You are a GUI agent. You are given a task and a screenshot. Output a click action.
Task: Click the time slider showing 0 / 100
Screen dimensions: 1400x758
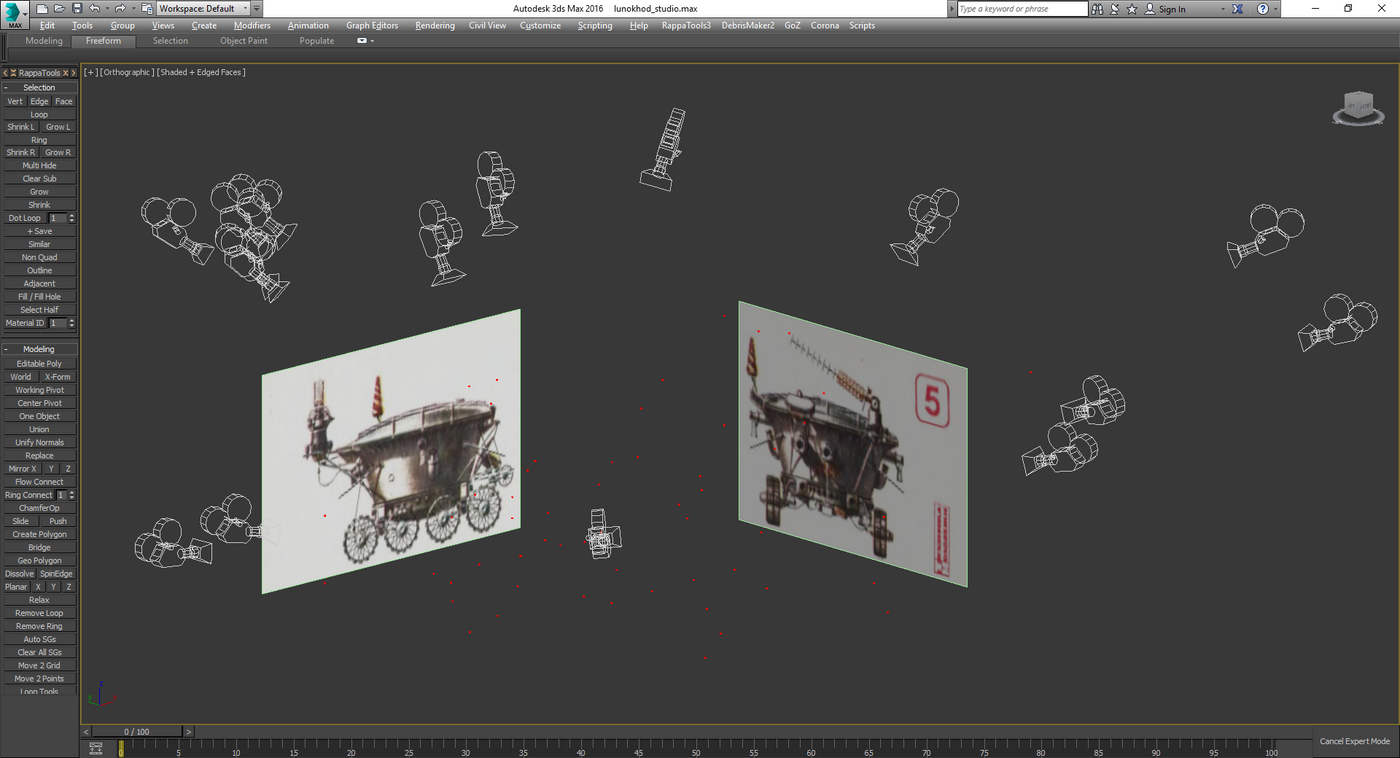pos(137,732)
